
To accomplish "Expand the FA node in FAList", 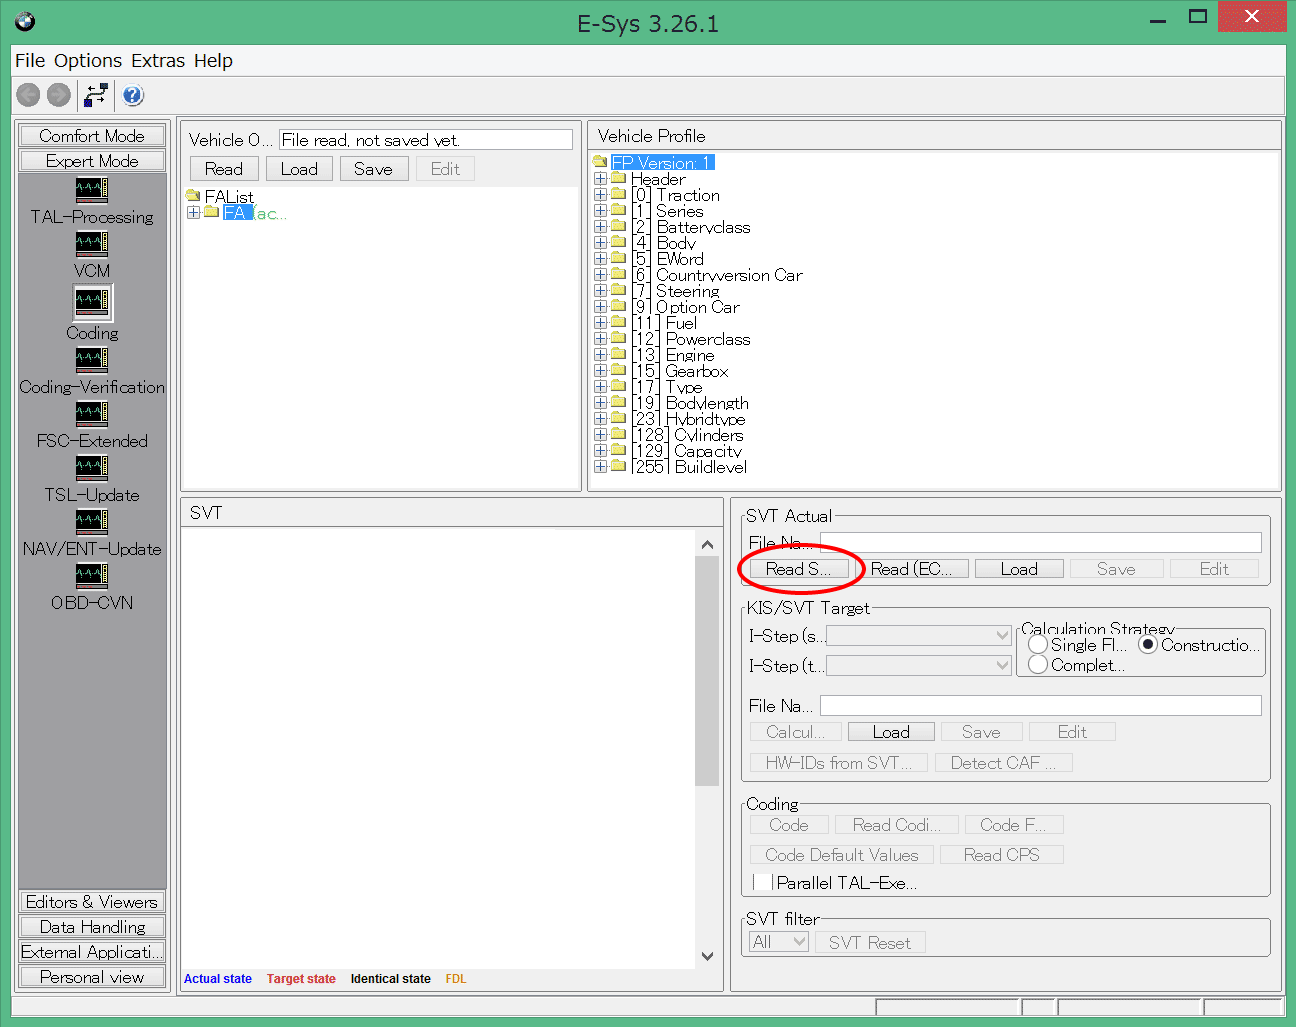I will [x=194, y=212].
